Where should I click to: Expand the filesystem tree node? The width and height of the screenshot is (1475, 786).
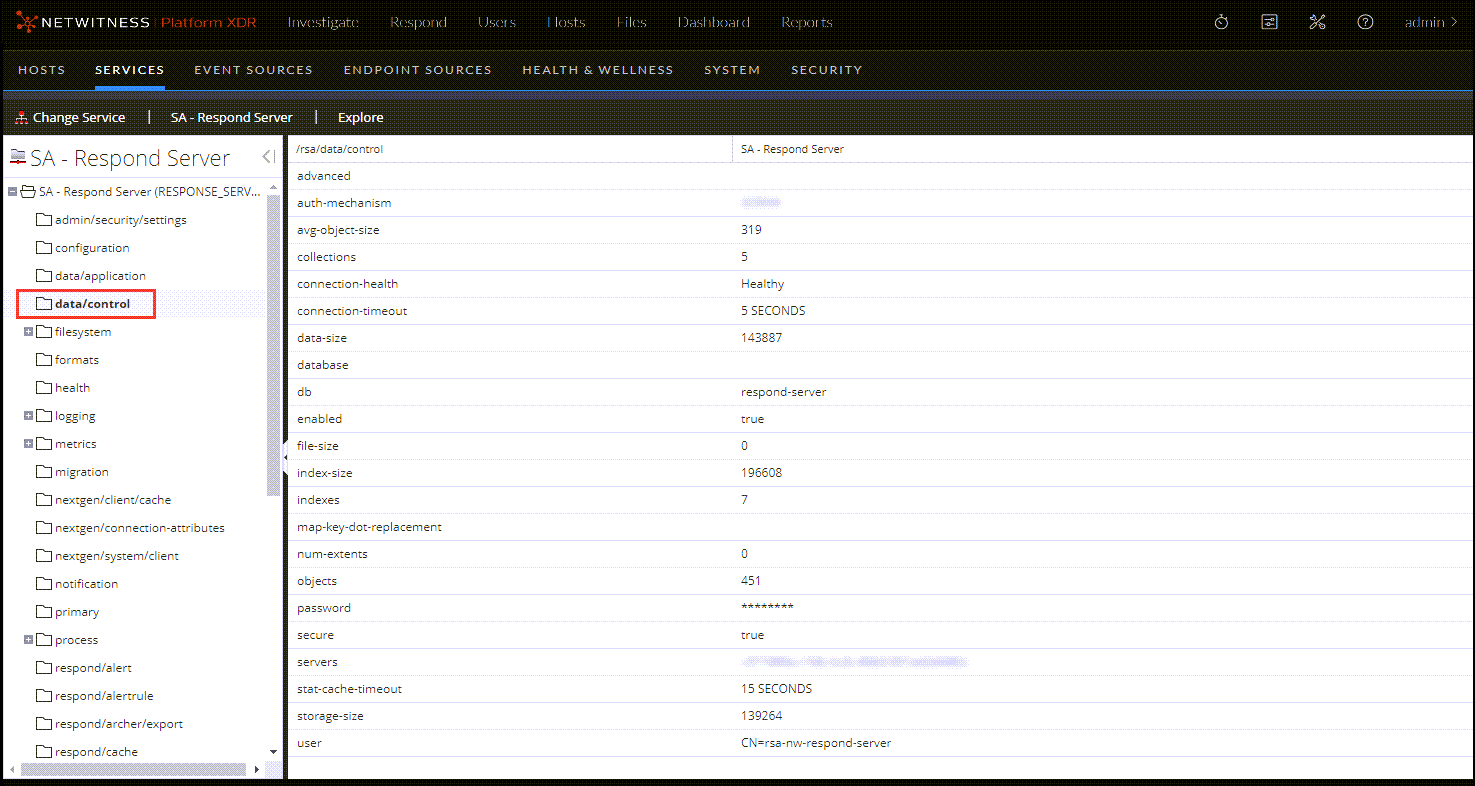tap(28, 331)
